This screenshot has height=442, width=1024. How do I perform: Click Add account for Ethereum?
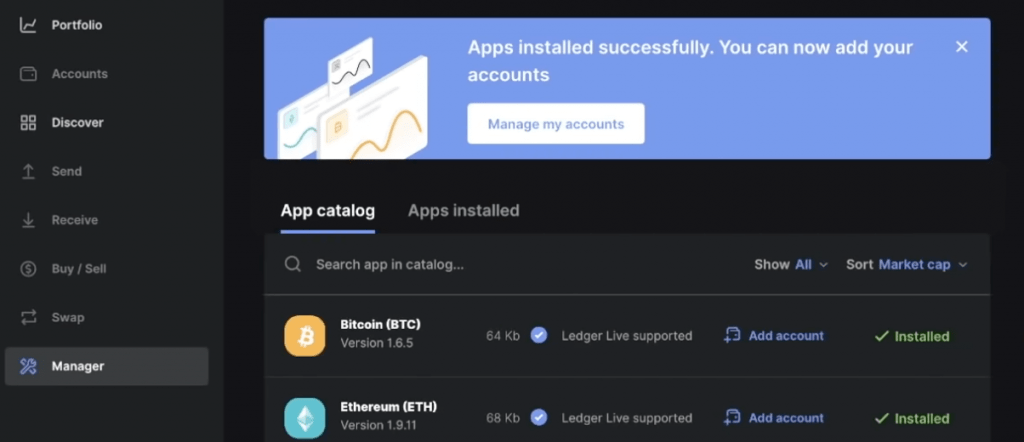point(774,418)
